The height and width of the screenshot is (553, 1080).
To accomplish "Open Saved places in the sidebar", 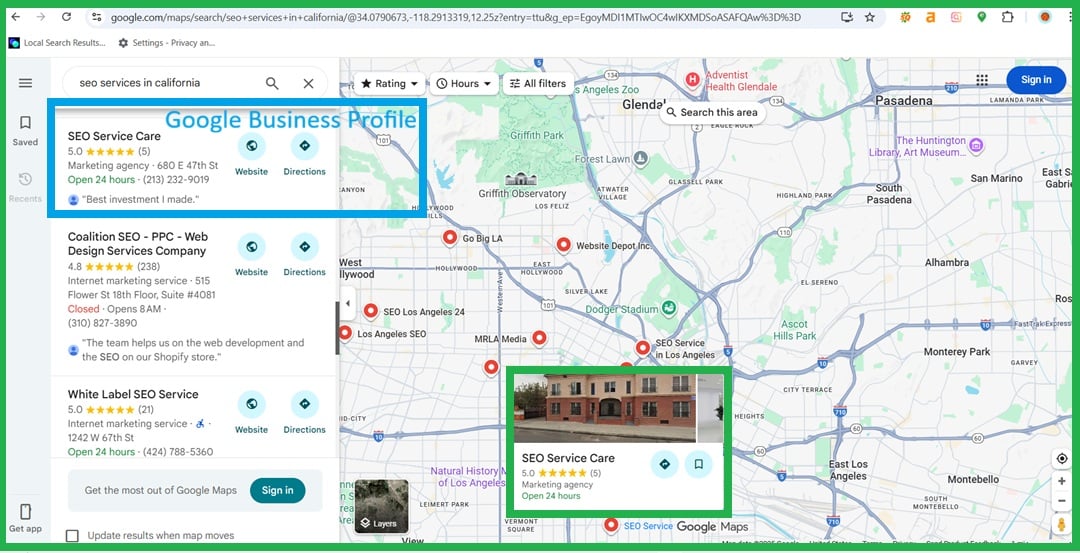I will (25, 130).
